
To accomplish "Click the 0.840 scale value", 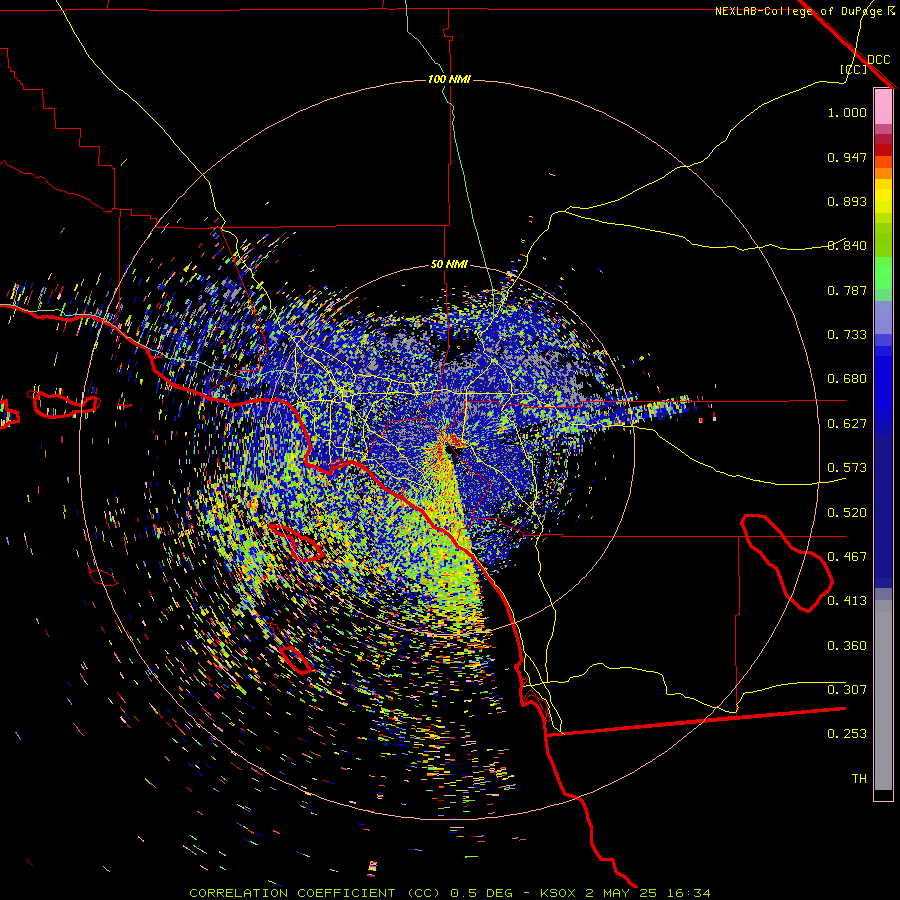I will 847,246.
